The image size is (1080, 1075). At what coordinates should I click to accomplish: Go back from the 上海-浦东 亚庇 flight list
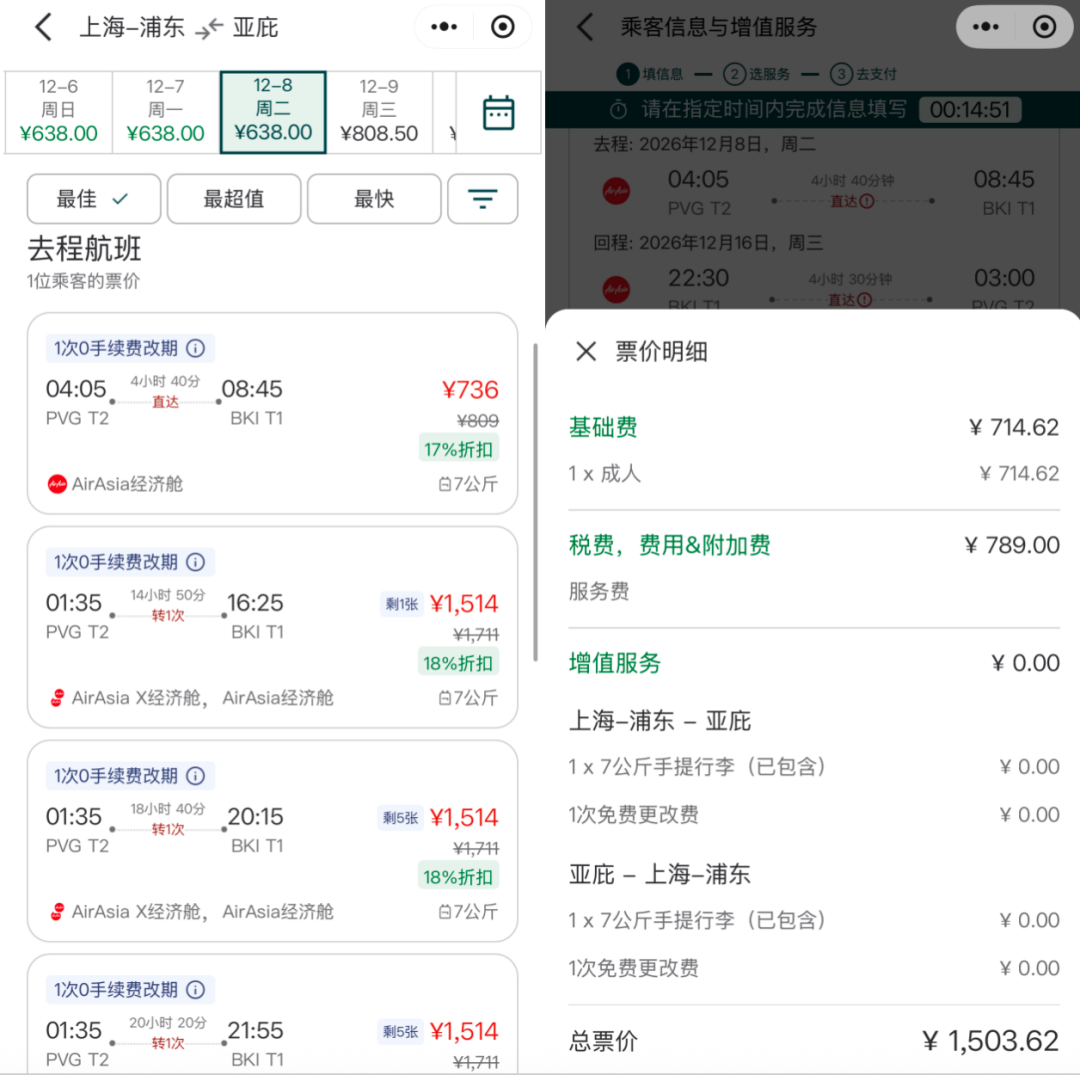[x=43, y=28]
